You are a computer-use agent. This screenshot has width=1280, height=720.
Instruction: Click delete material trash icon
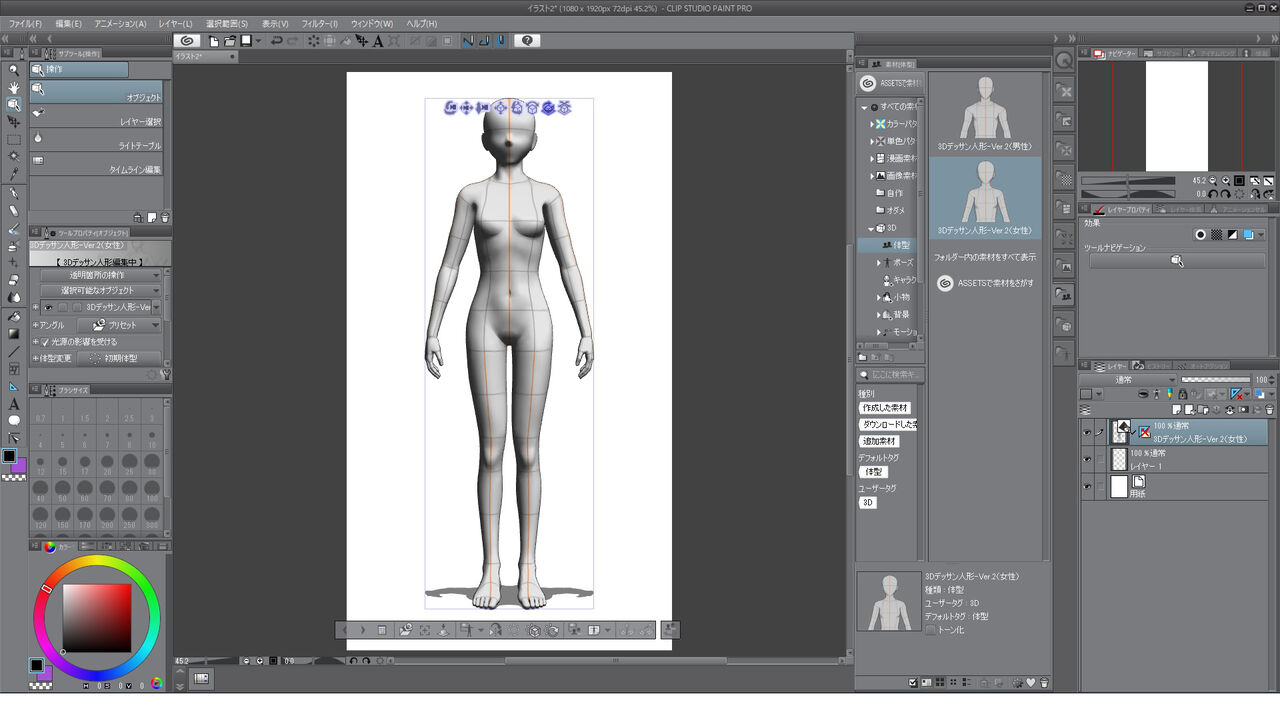[1044, 683]
